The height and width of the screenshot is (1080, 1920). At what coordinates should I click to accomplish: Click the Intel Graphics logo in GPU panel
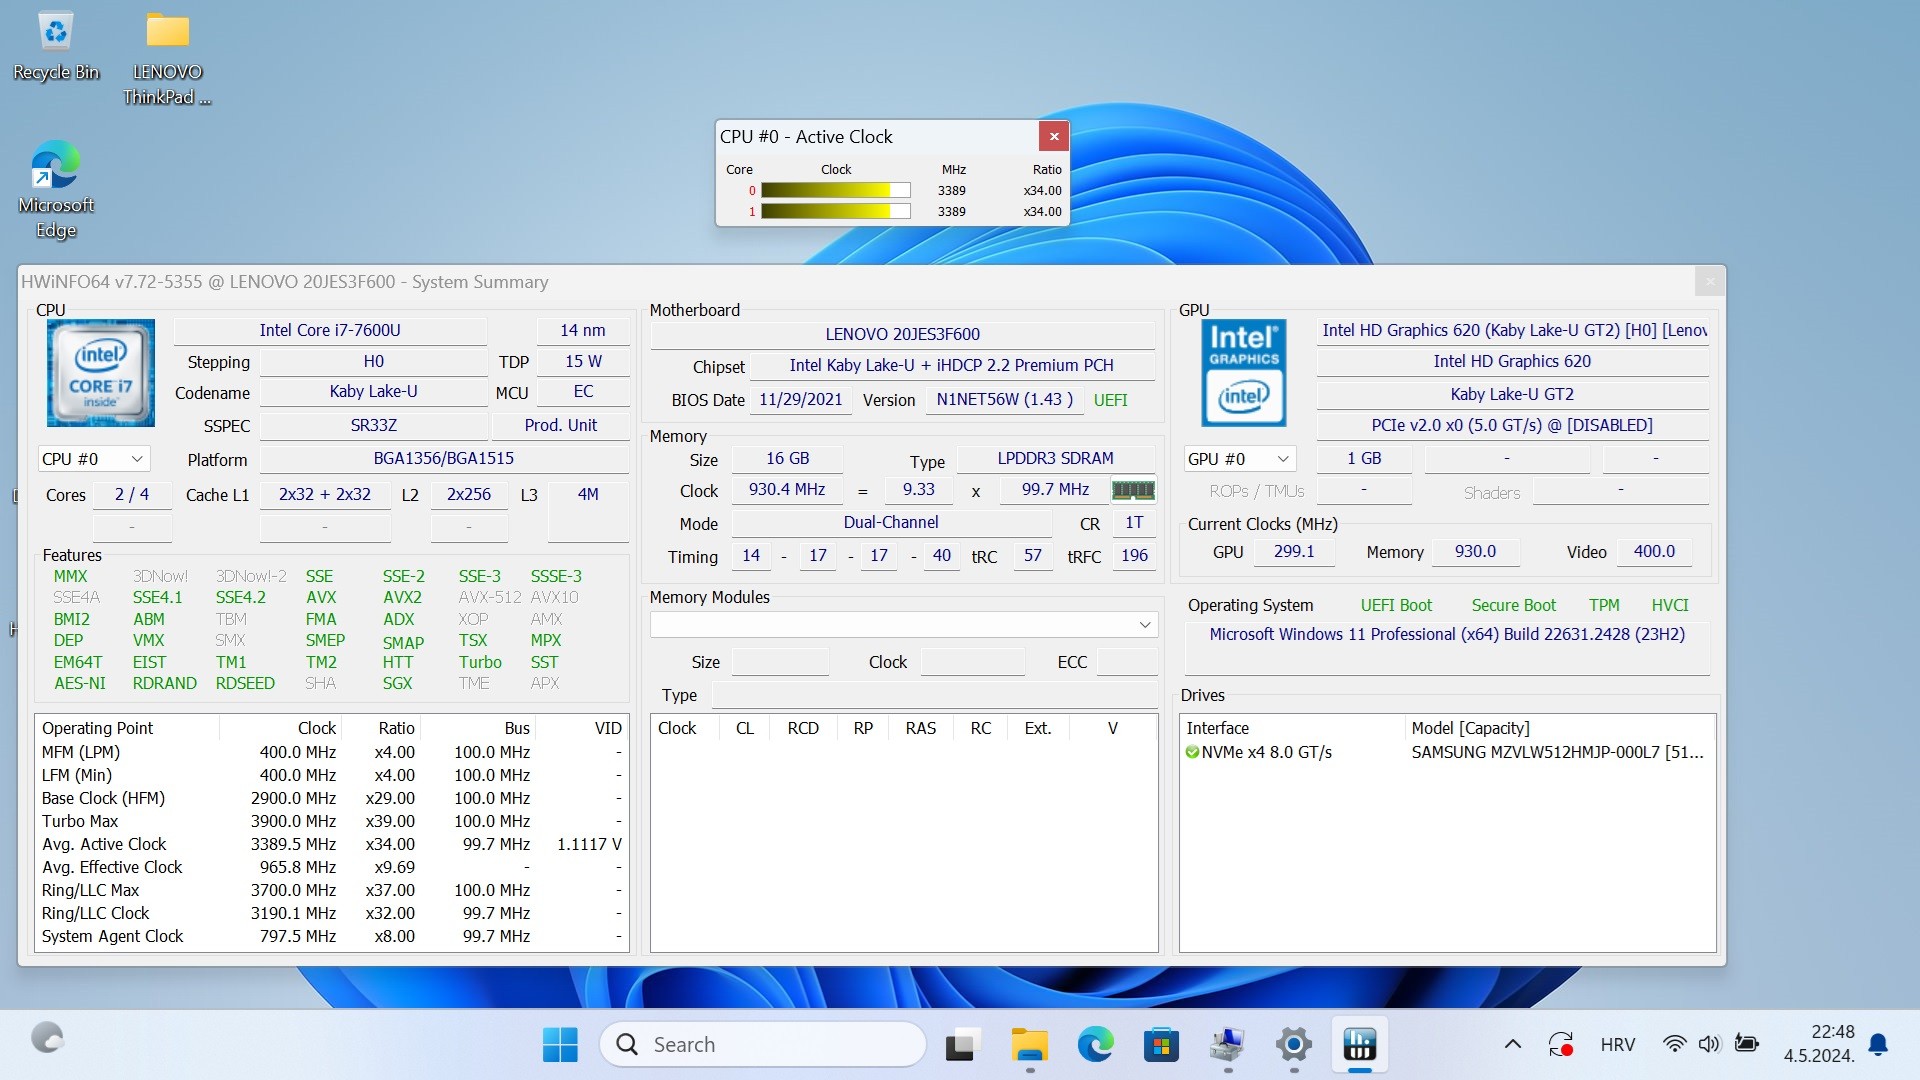tap(1243, 373)
